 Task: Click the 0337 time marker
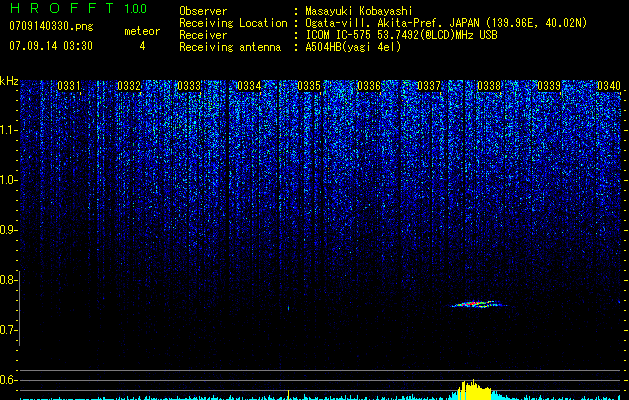click(429, 86)
